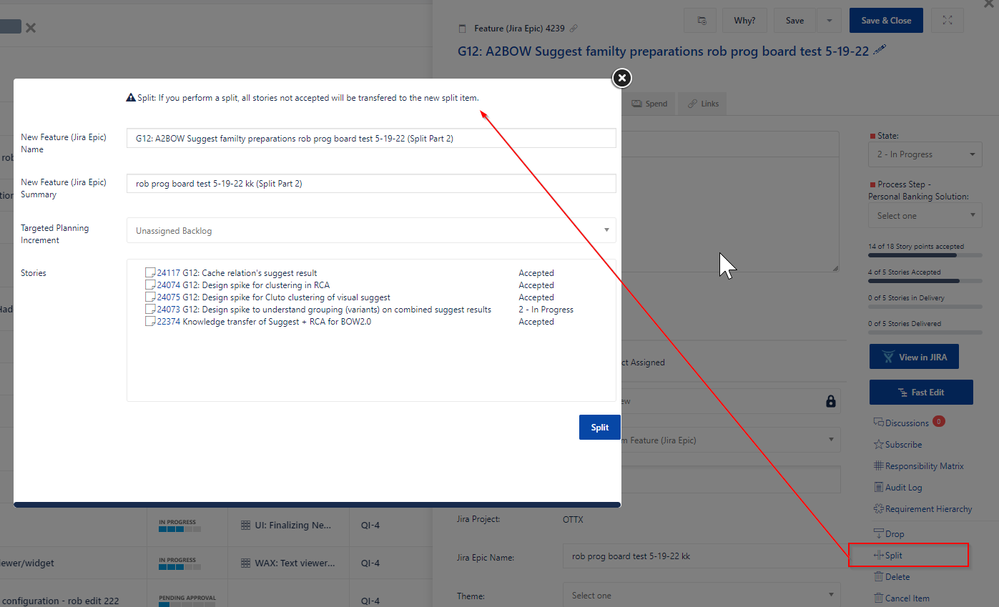Click the View in JIRA button
Viewport: 999px width, 607px height.
(x=914, y=357)
